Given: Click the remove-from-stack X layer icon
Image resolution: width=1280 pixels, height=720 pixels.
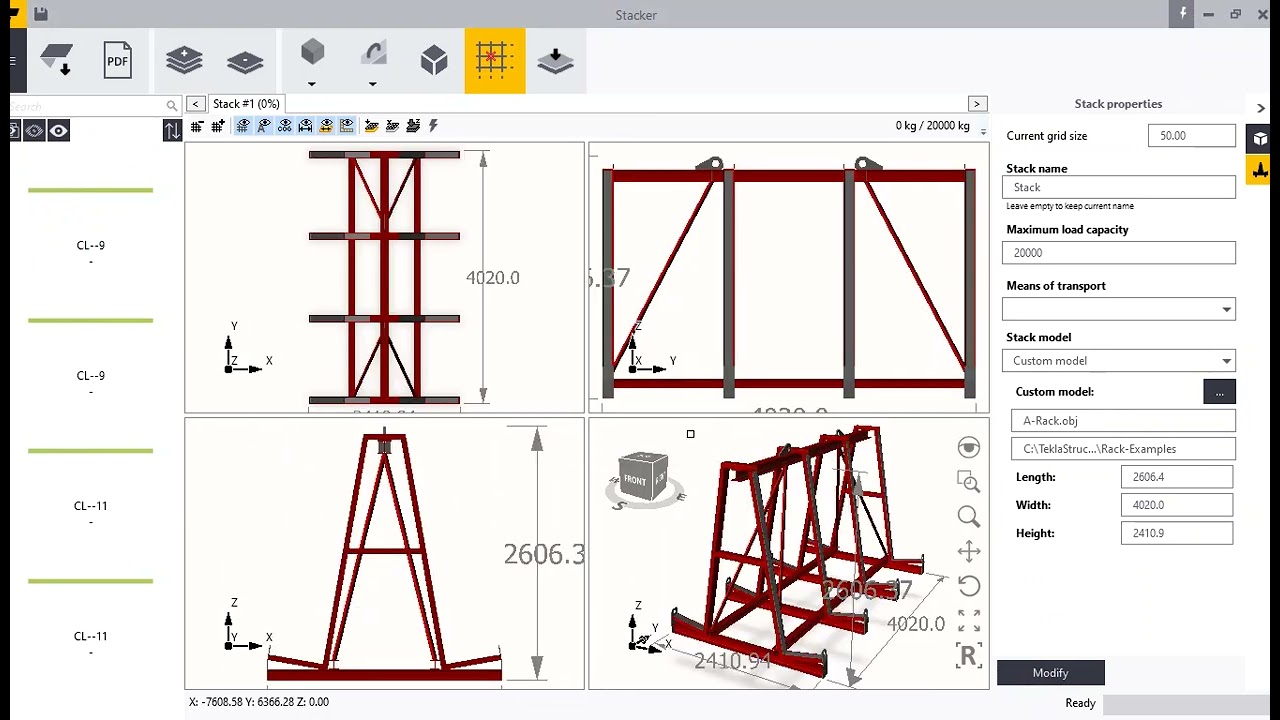Looking at the screenshot, I should (x=393, y=126).
